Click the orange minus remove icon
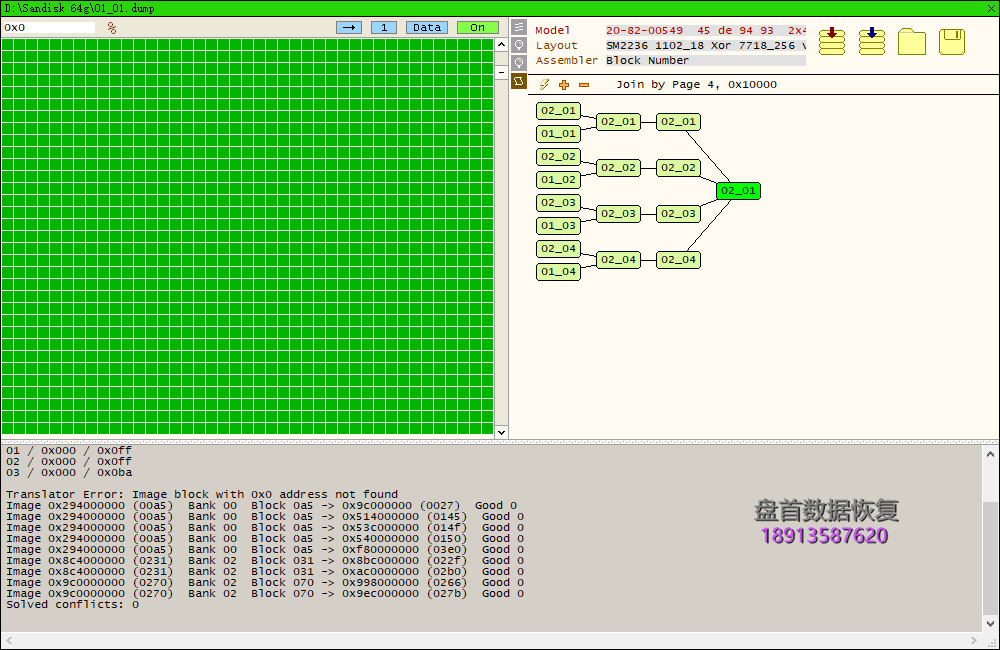This screenshot has height=650, width=1000. click(x=584, y=85)
